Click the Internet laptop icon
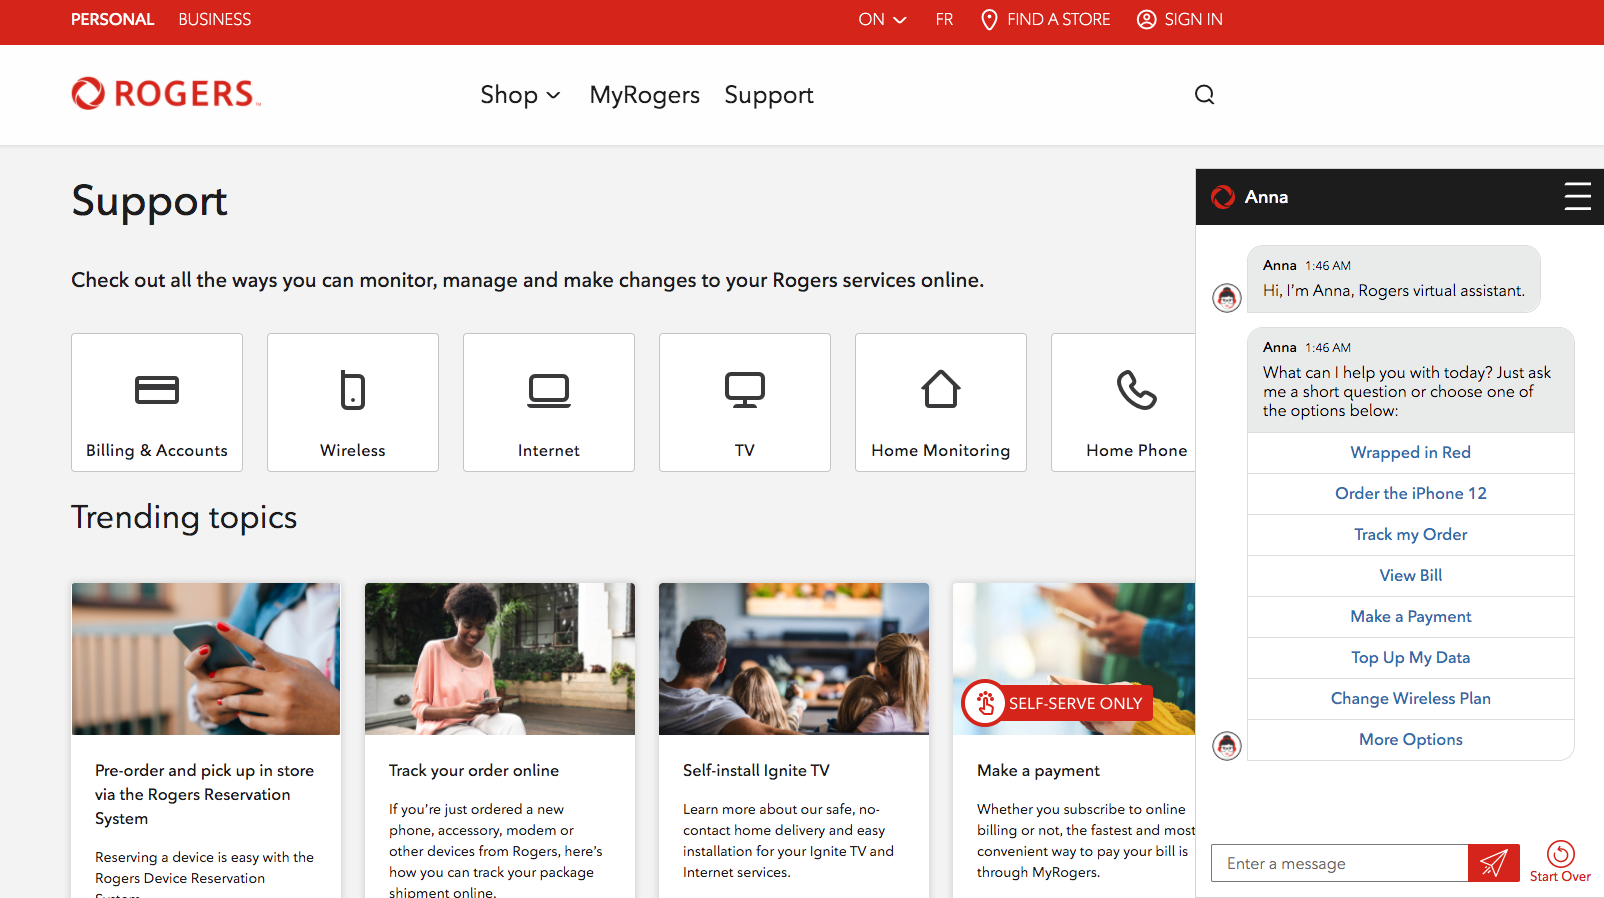 (549, 390)
